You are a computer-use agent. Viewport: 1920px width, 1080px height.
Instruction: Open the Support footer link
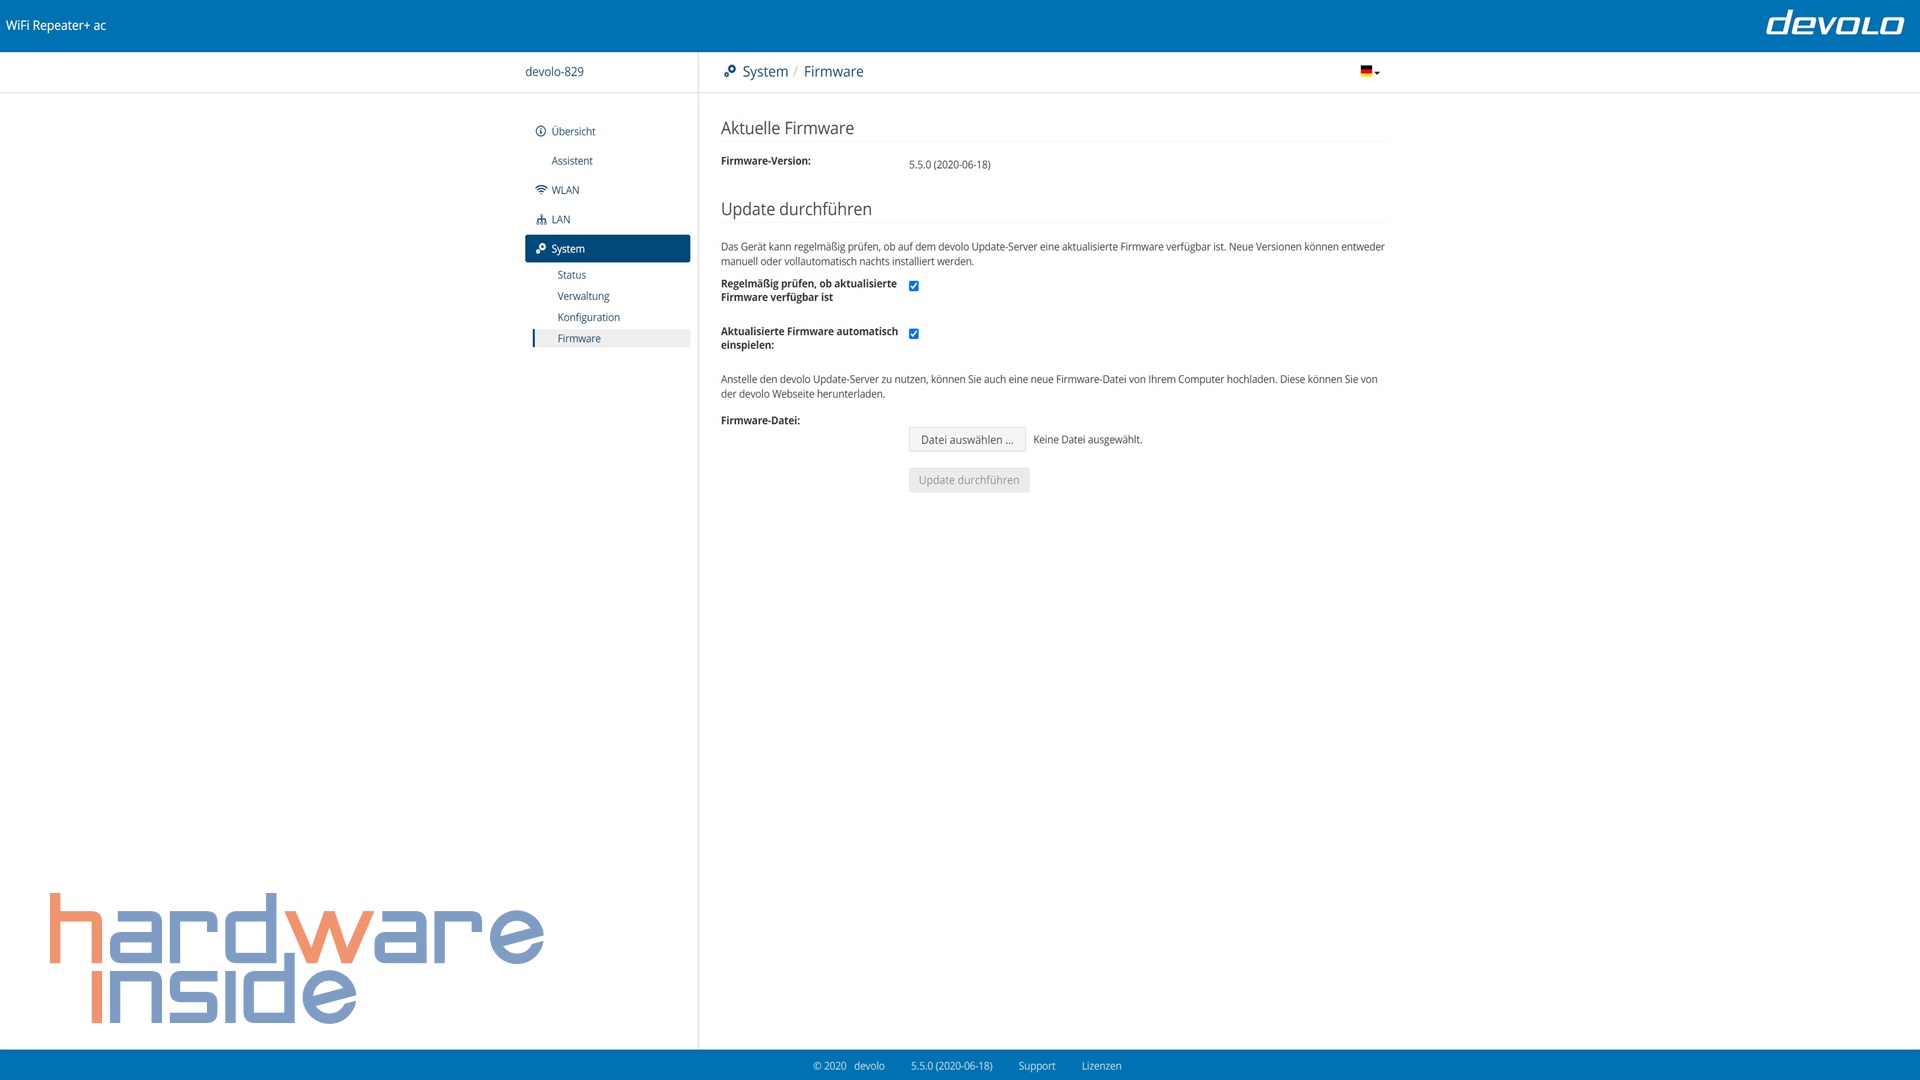pyautogui.click(x=1037, y=1066)
